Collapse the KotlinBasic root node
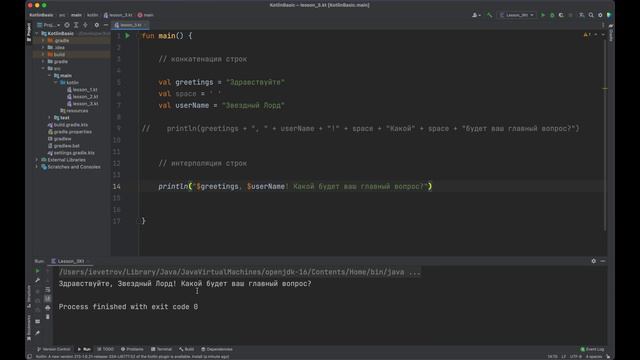The width and height of the screenshot is (640, 360). 37,33
